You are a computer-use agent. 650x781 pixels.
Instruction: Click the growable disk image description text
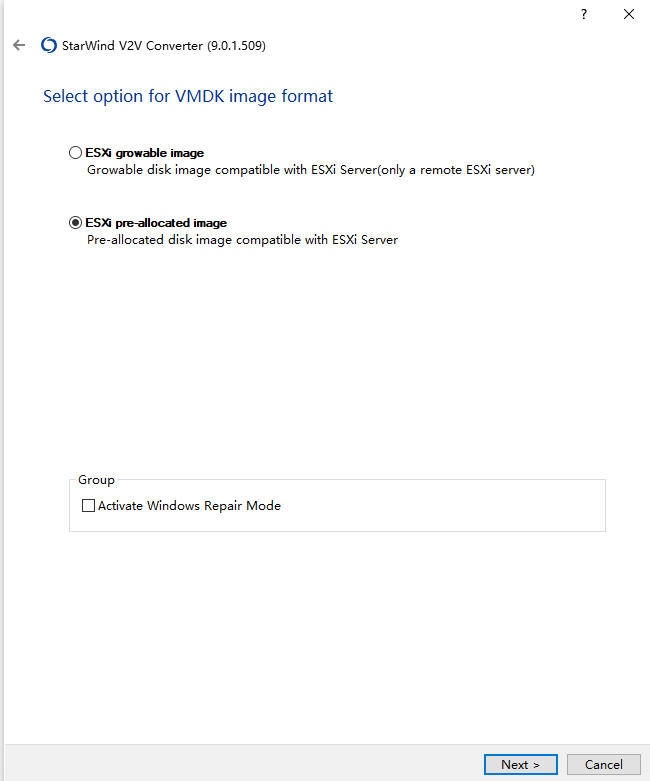[311, 170]
